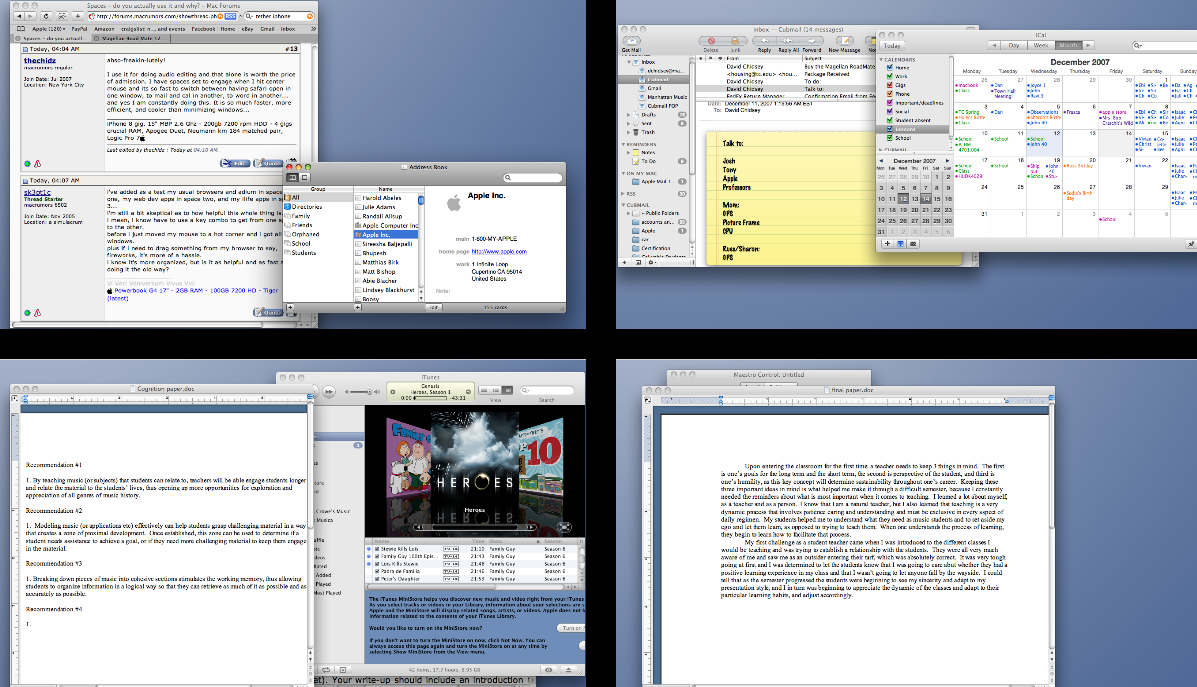The image size is (1197, 687).
Task: Click the iTunes playback progress bar
Action: [x=431, y=398]
